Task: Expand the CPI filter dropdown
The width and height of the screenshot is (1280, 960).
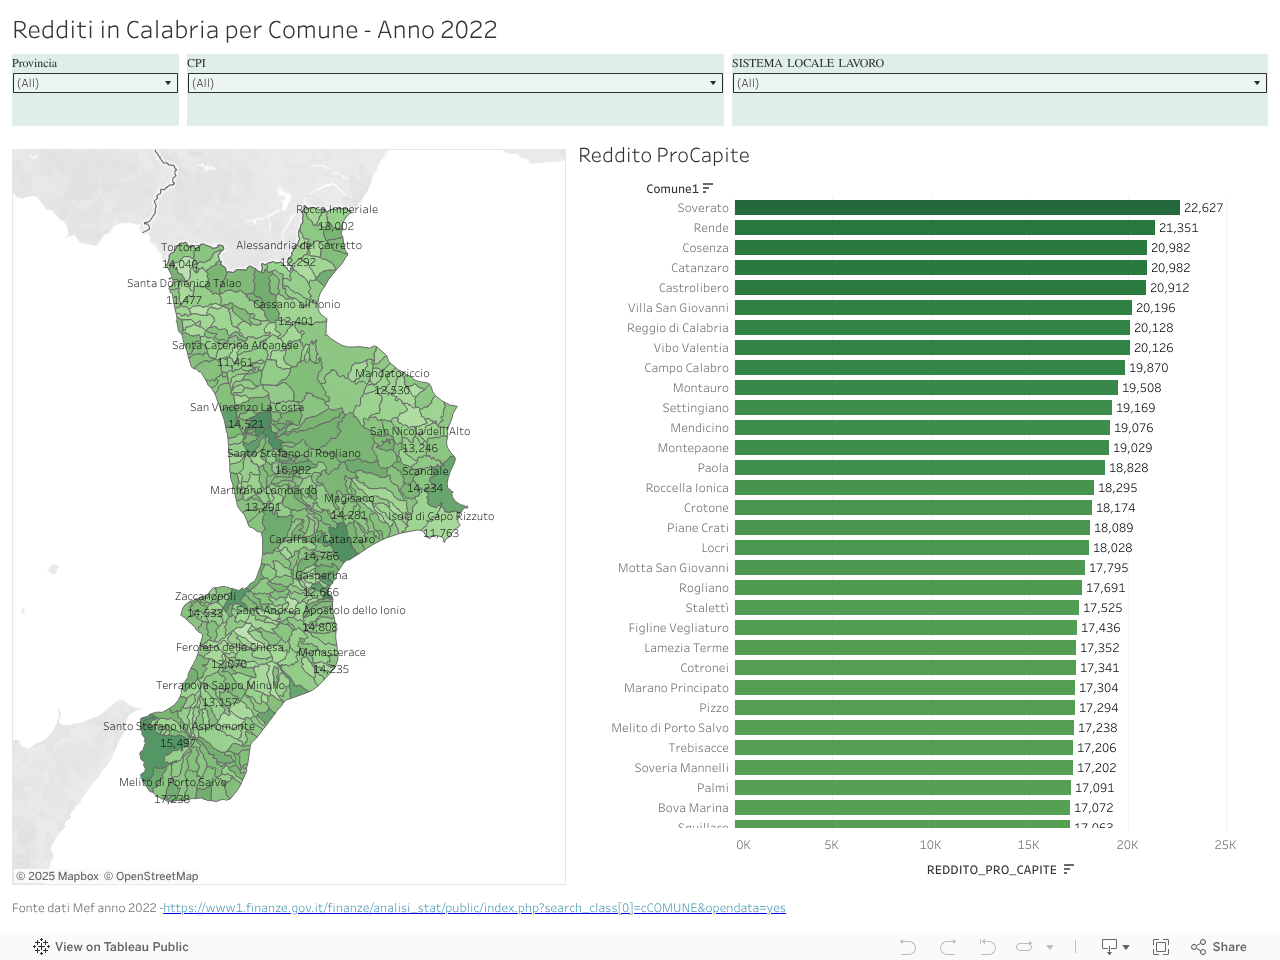Action: coord(455,83)
